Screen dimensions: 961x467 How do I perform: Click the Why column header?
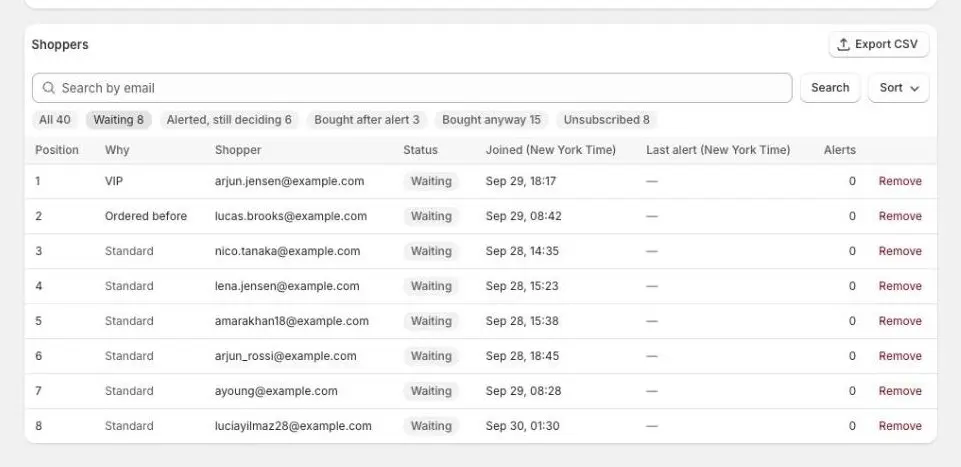point(117,150)
